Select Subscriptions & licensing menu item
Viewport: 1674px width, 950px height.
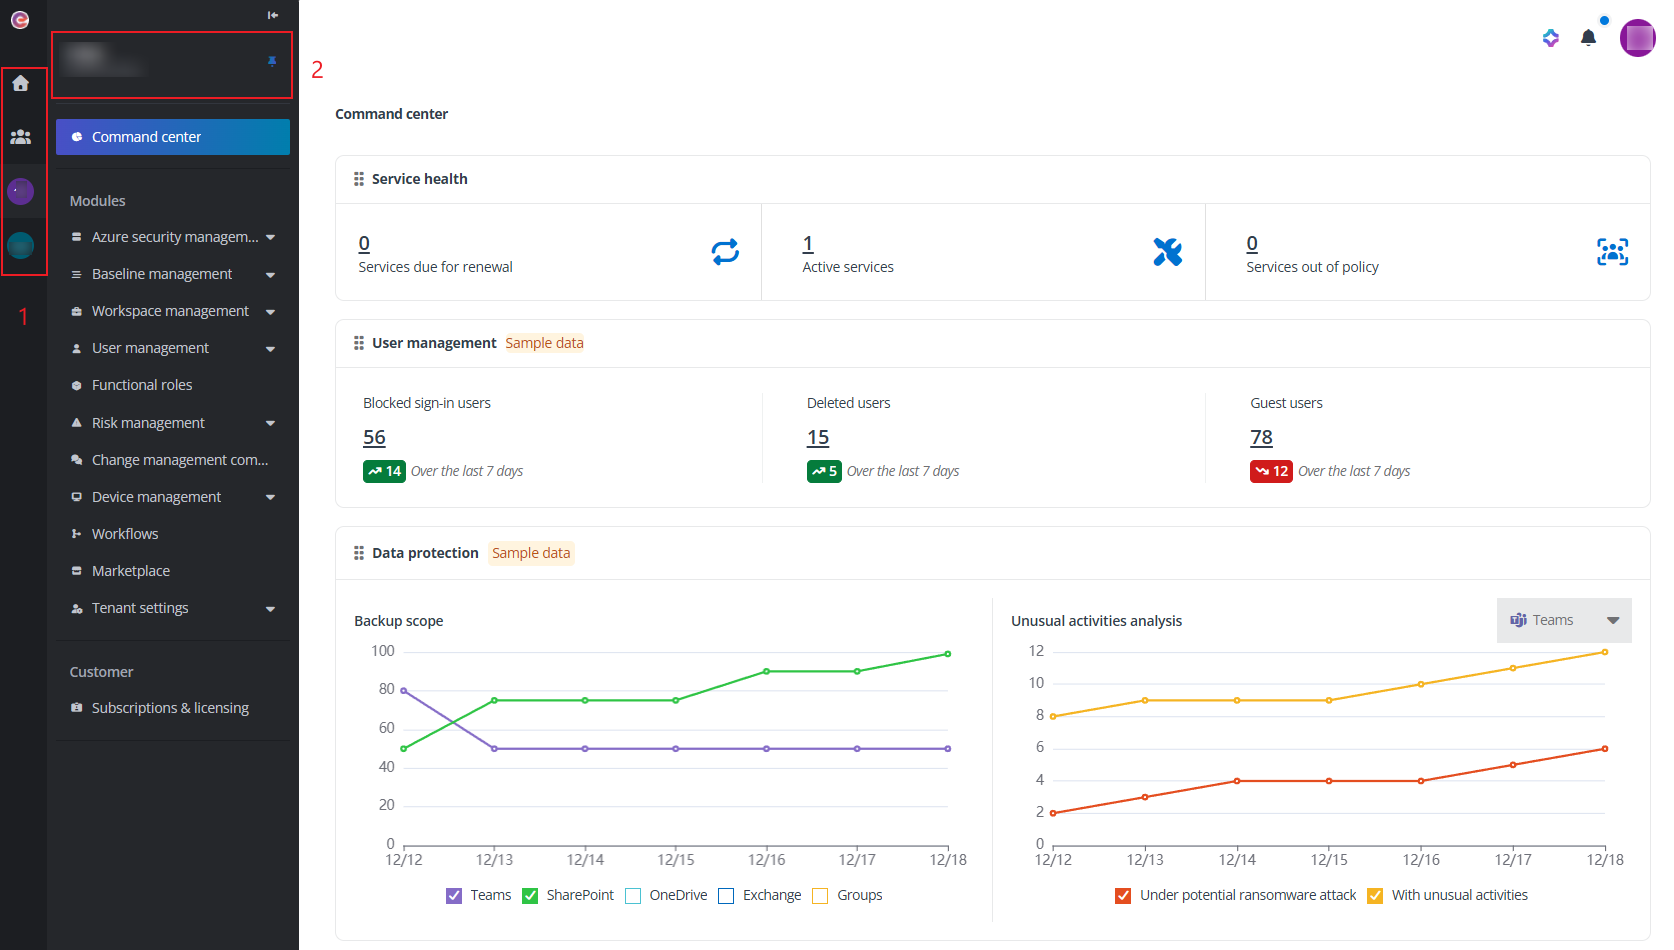170,708
